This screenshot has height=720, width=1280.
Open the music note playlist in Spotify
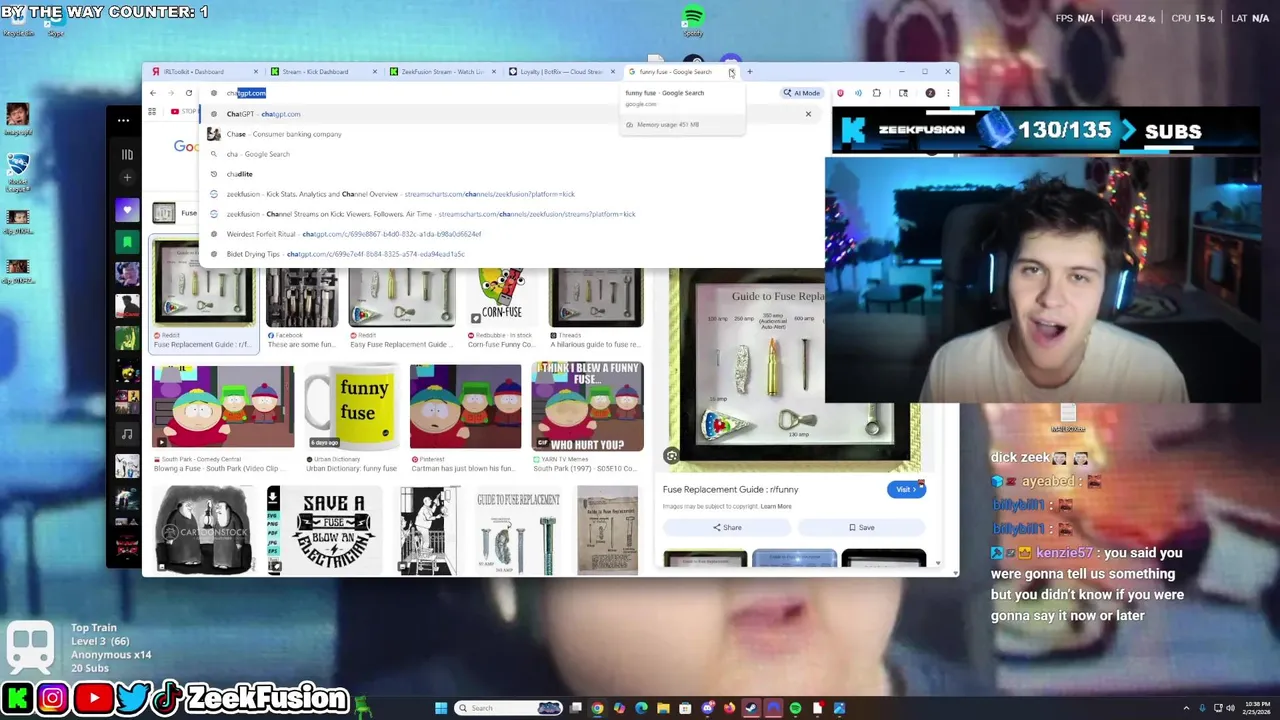127,434
